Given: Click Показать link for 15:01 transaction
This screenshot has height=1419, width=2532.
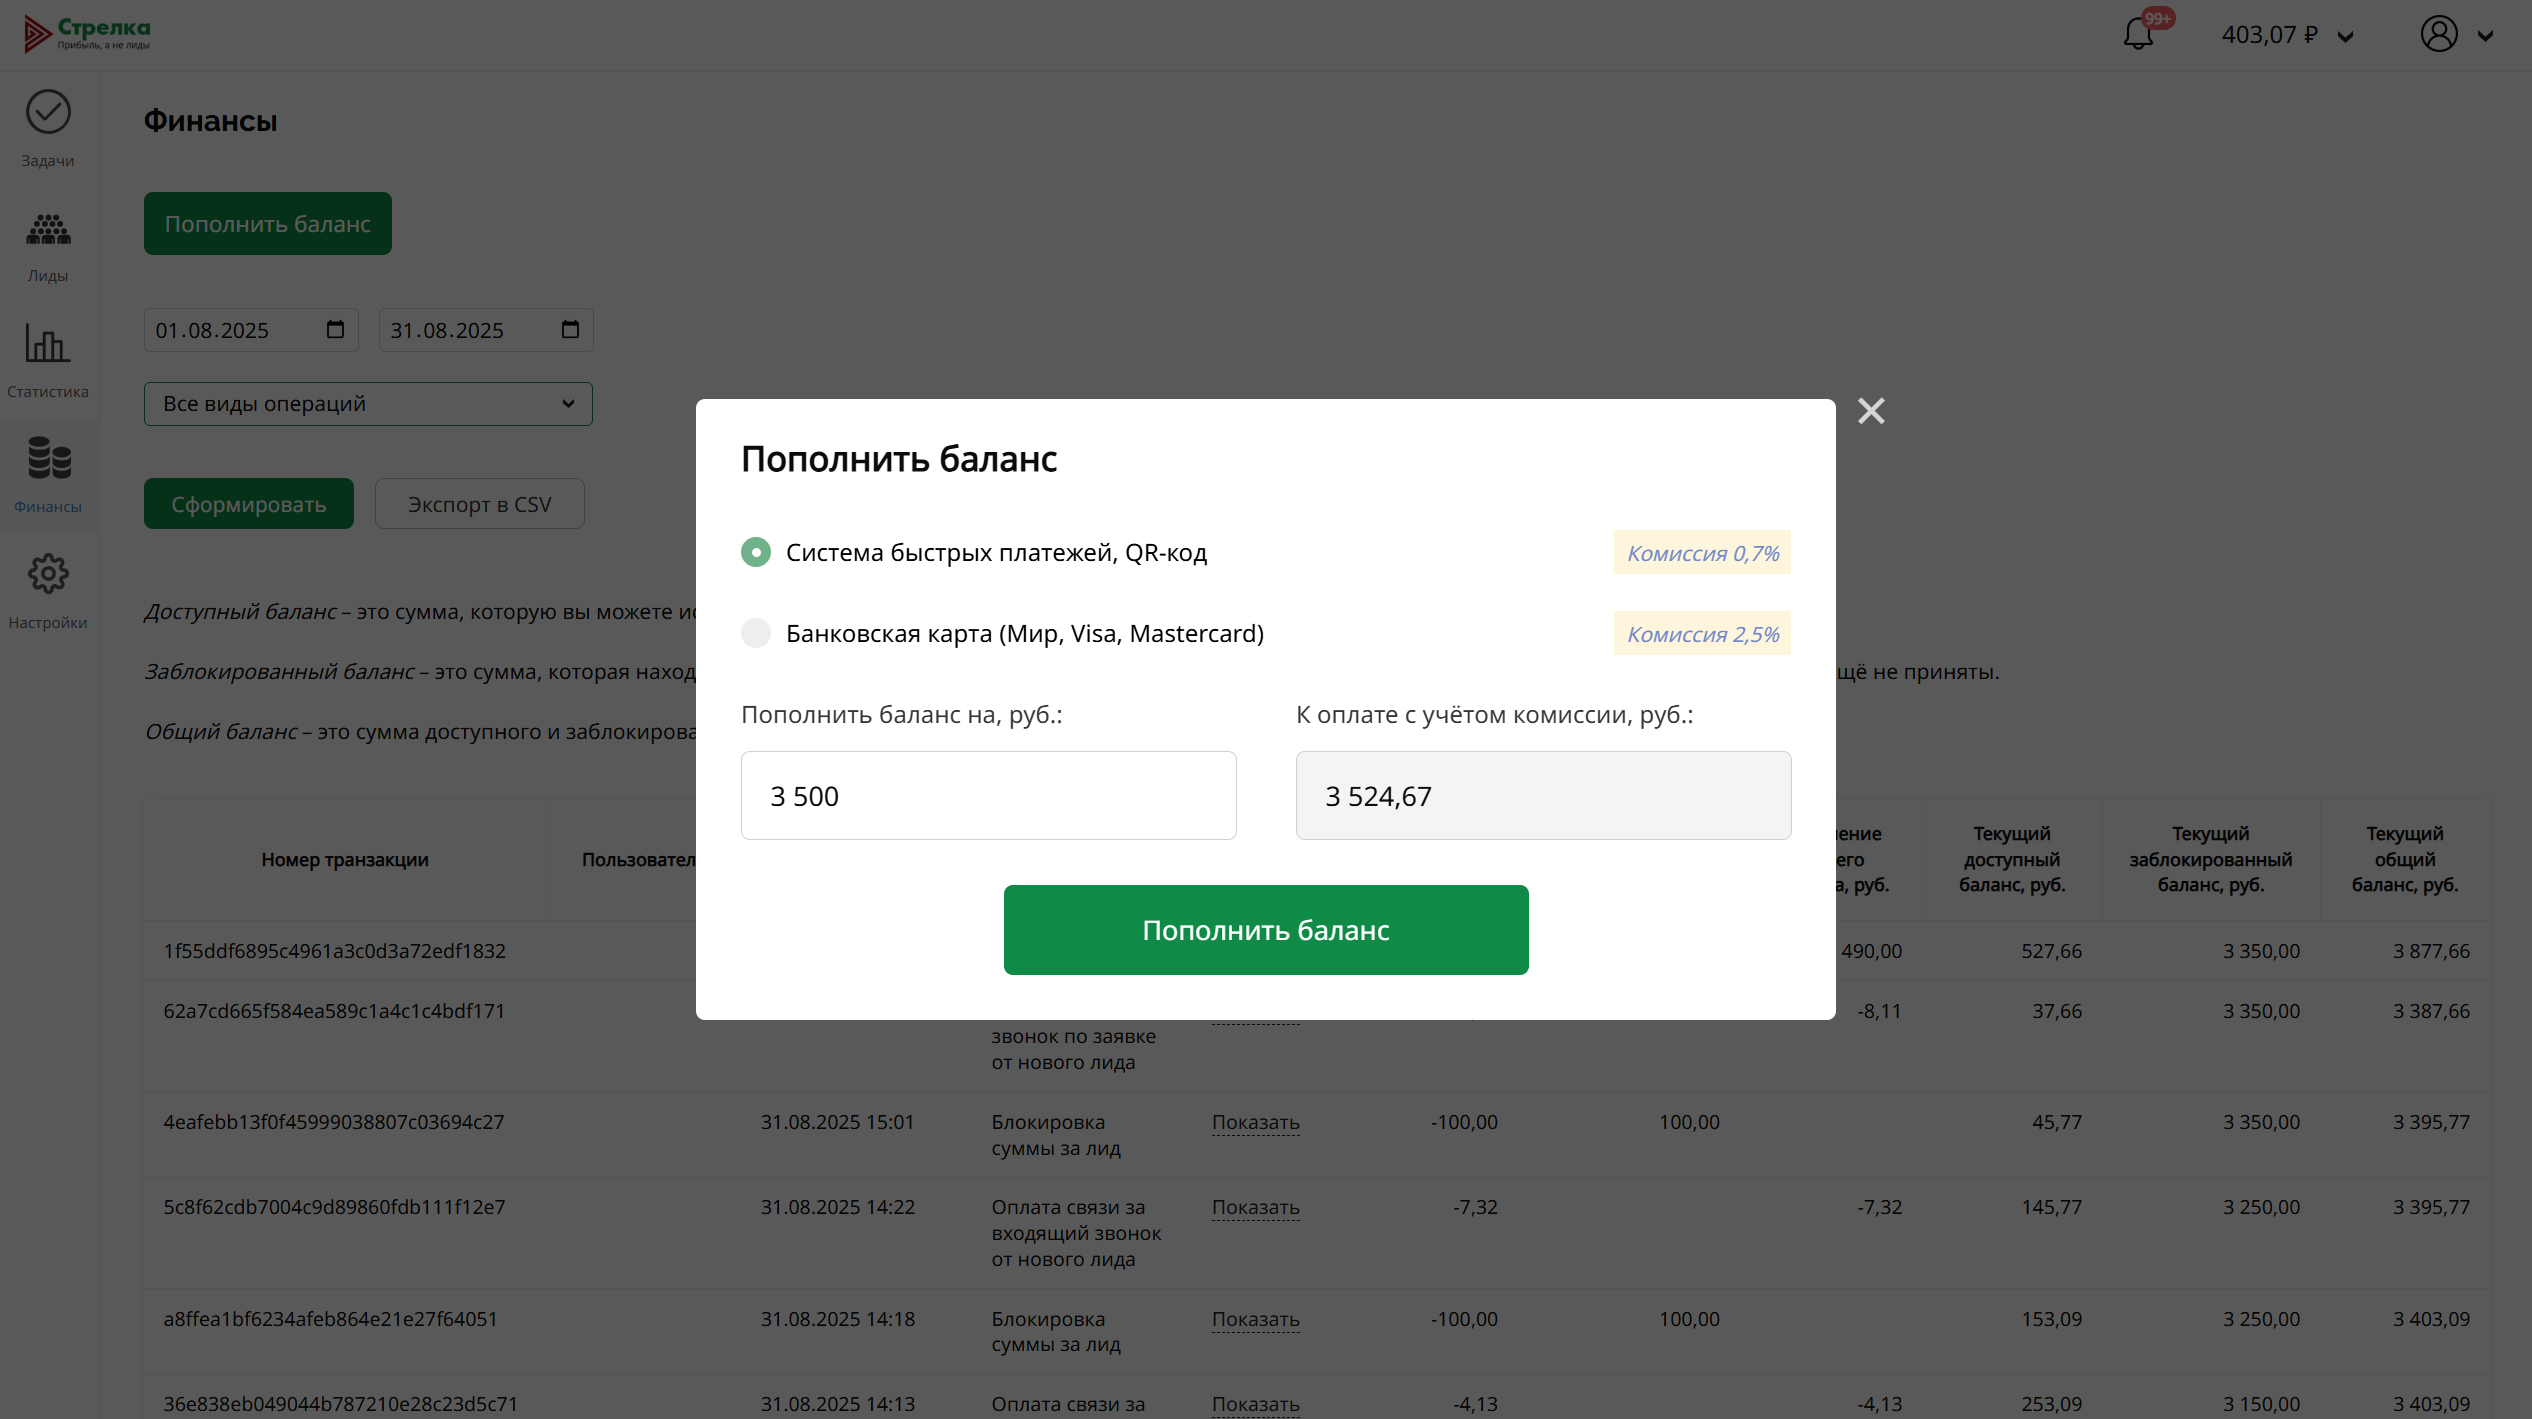Looking at the screenshot, I should [1255, 1123].
